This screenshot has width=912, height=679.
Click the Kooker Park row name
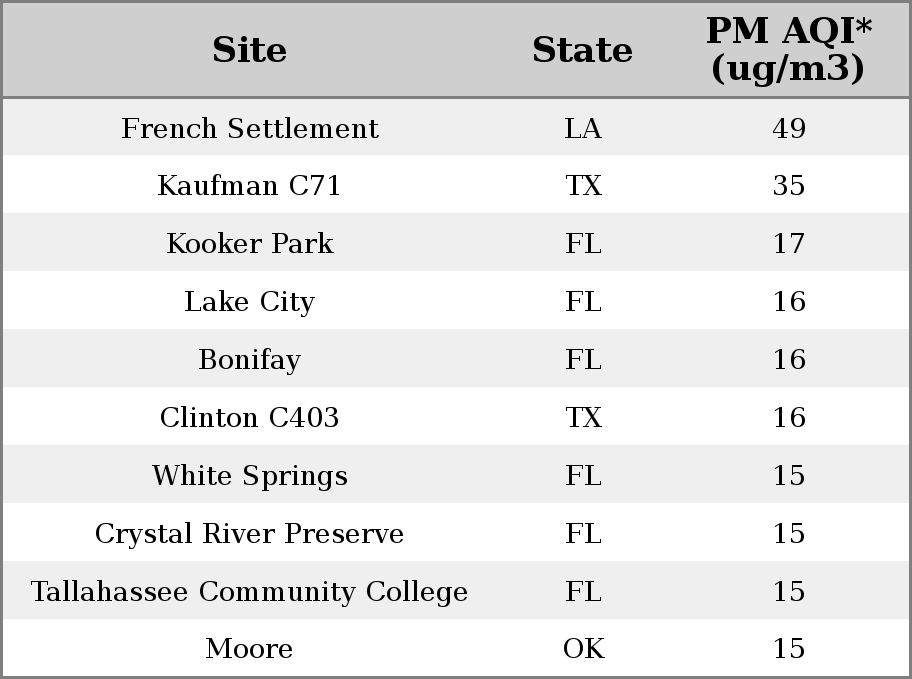click(250, 243)
